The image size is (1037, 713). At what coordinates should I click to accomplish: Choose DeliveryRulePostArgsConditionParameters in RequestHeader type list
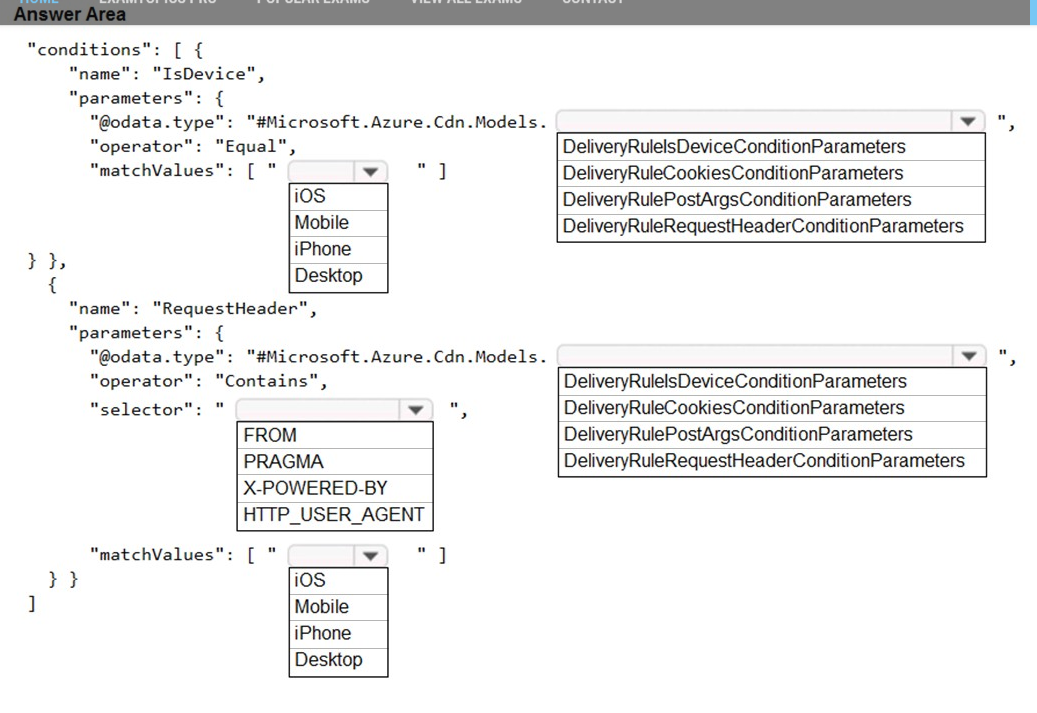pos(772,435)
